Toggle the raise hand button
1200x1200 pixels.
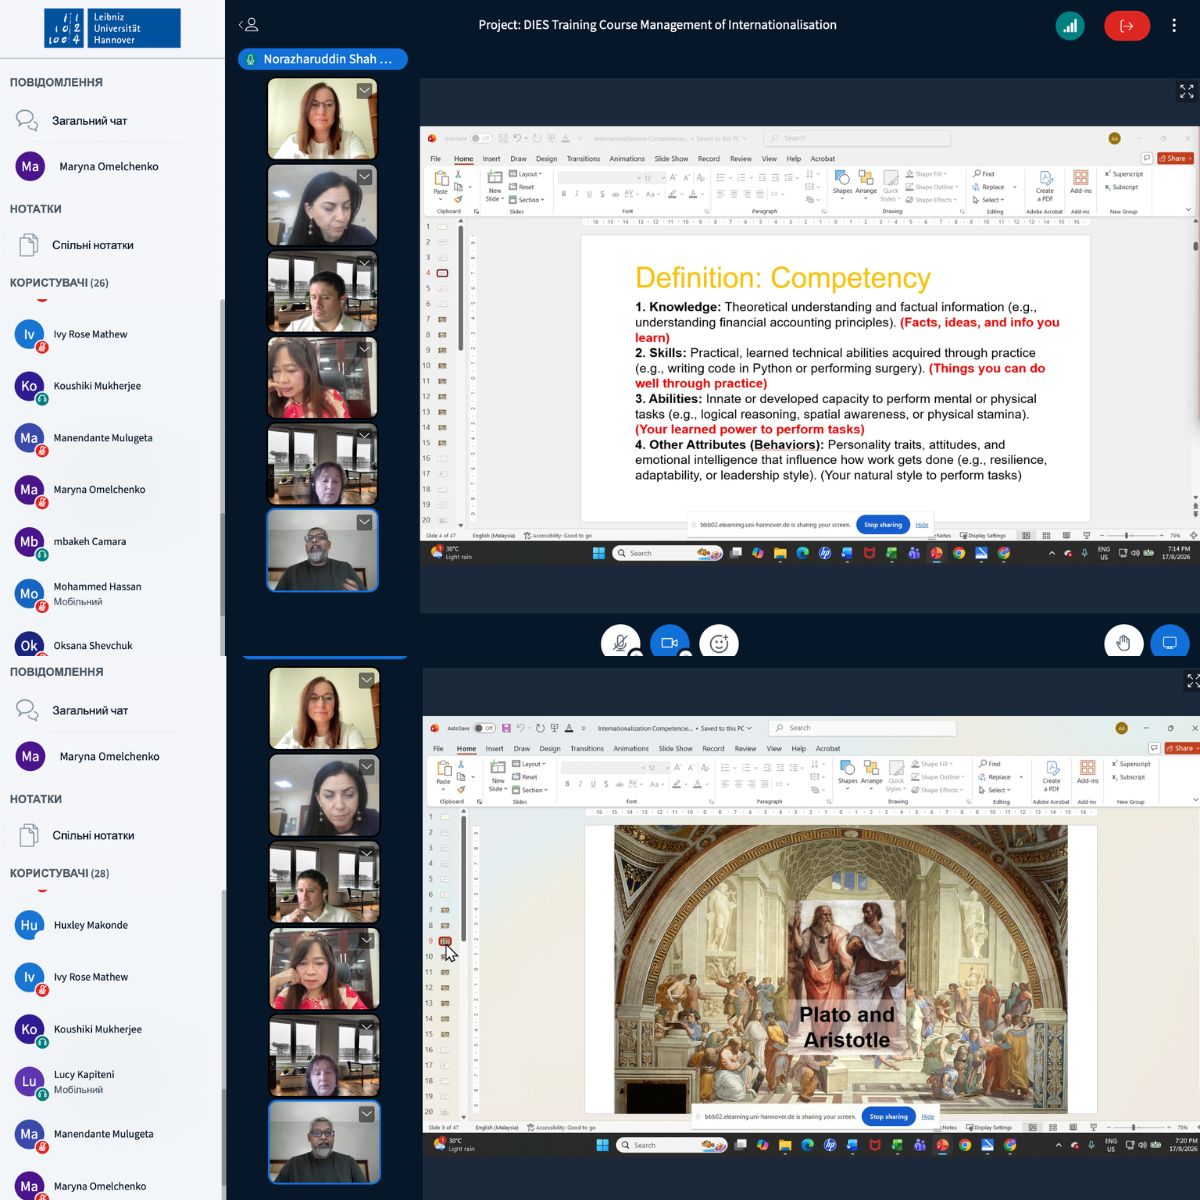1123,643
